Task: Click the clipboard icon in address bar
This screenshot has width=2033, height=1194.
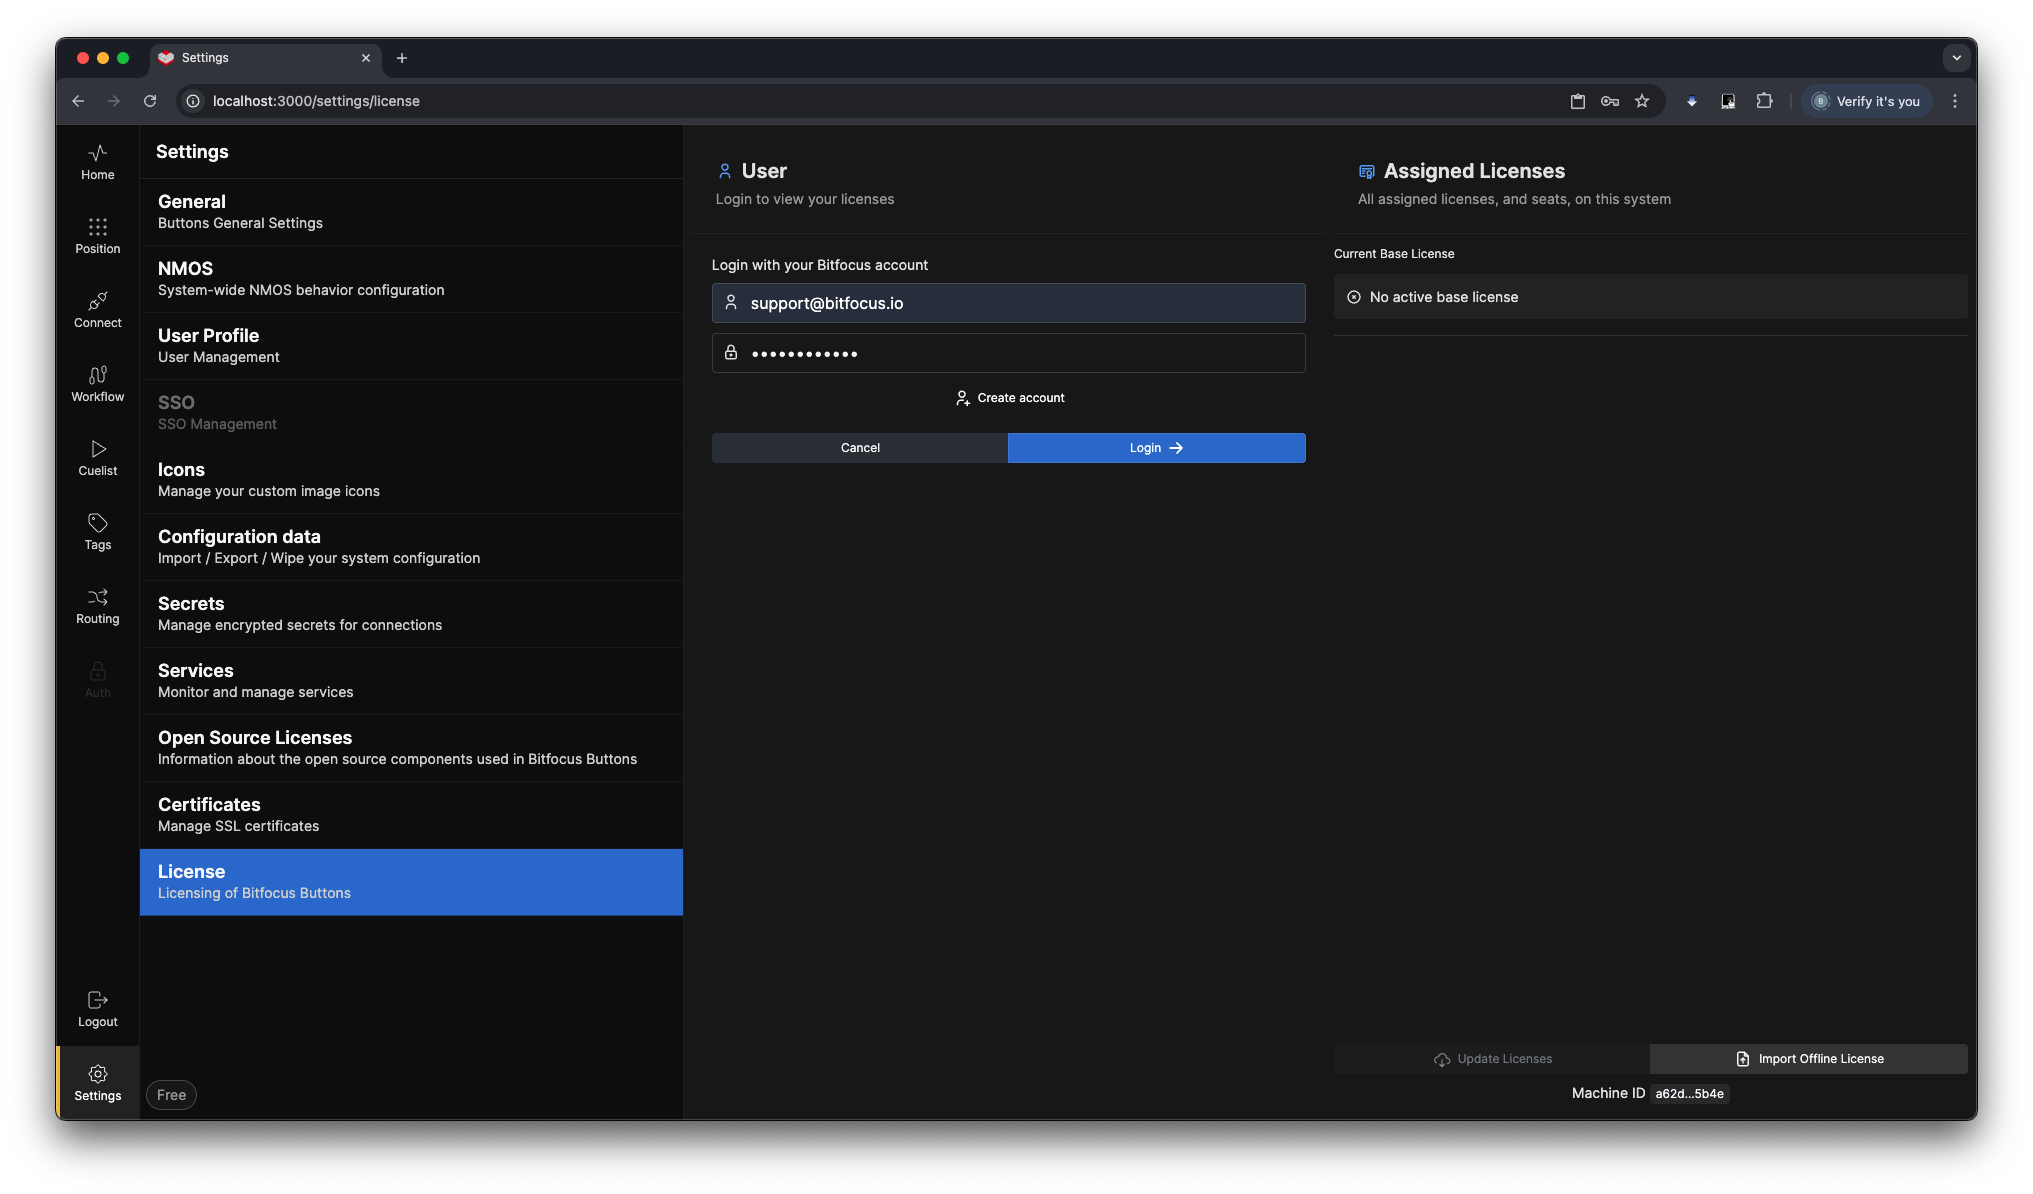Action: [1578, 101]
